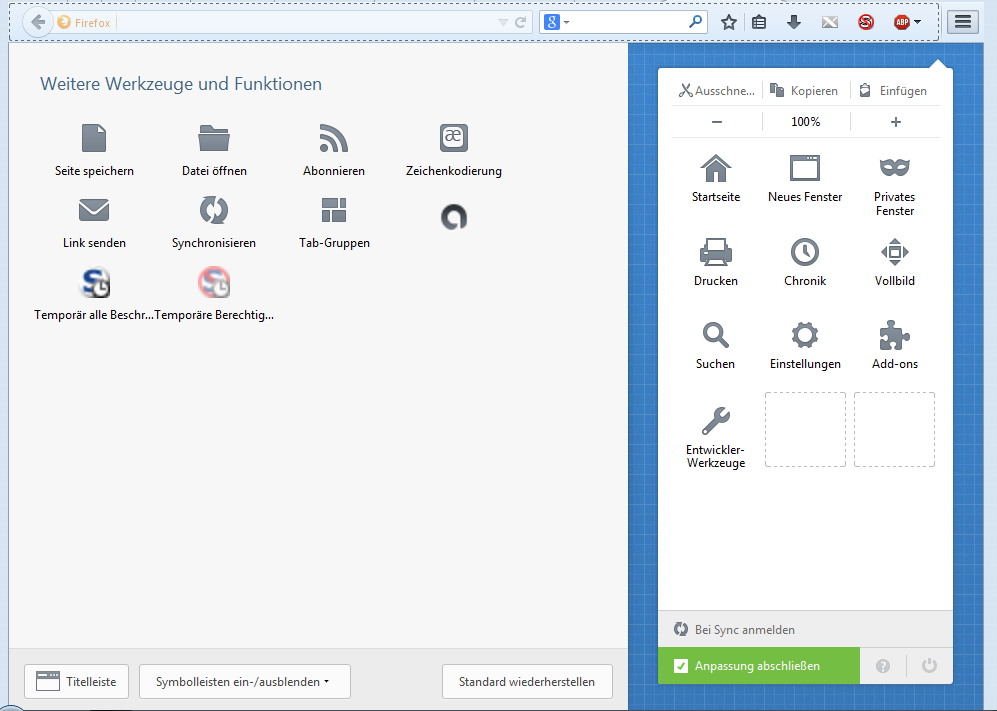
Task: Toggle the Titelleiste button
Action: (76, 682)
